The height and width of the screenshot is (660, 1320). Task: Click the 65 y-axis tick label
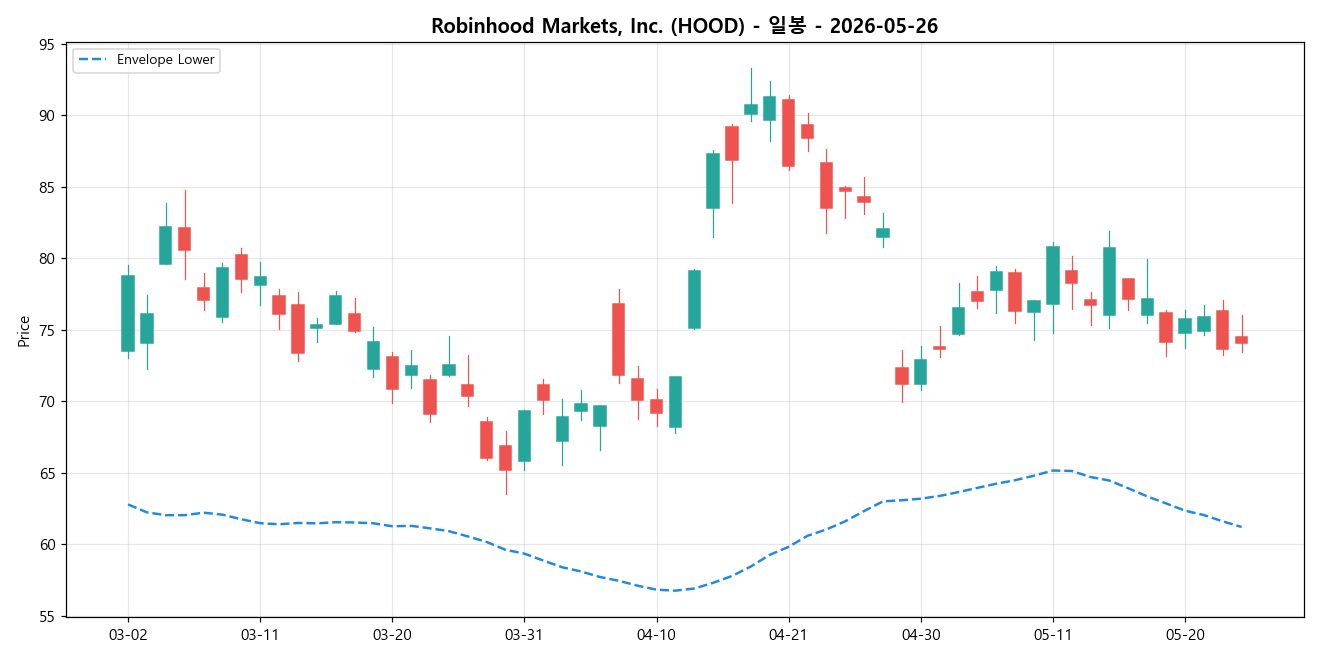(x=47, y=474)
